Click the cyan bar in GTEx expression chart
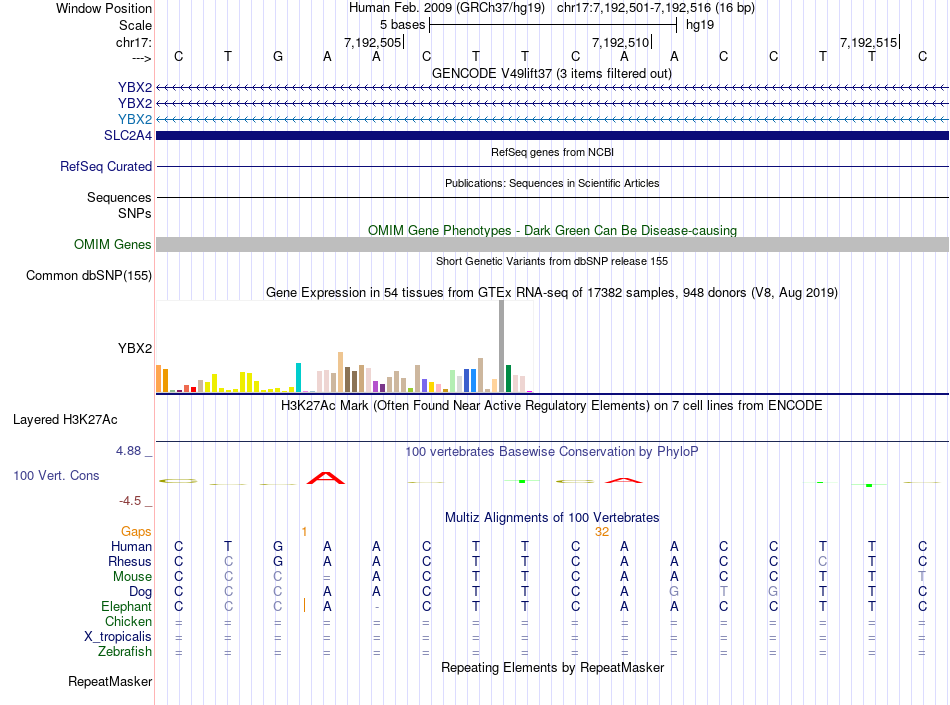Viewport: 950px width, 705px height. [x=298, y=377]
